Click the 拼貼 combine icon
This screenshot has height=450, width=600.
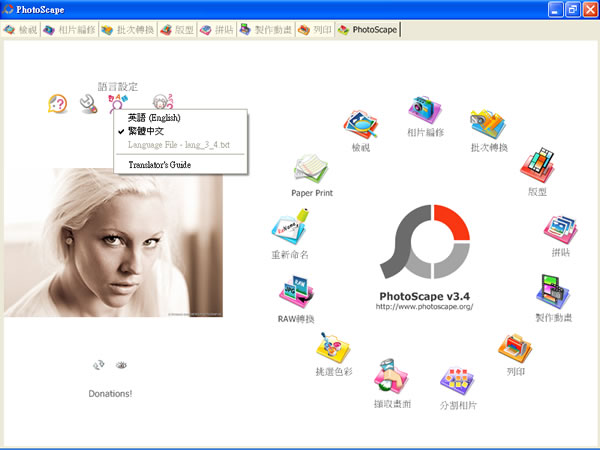click(x=560, y=230)
